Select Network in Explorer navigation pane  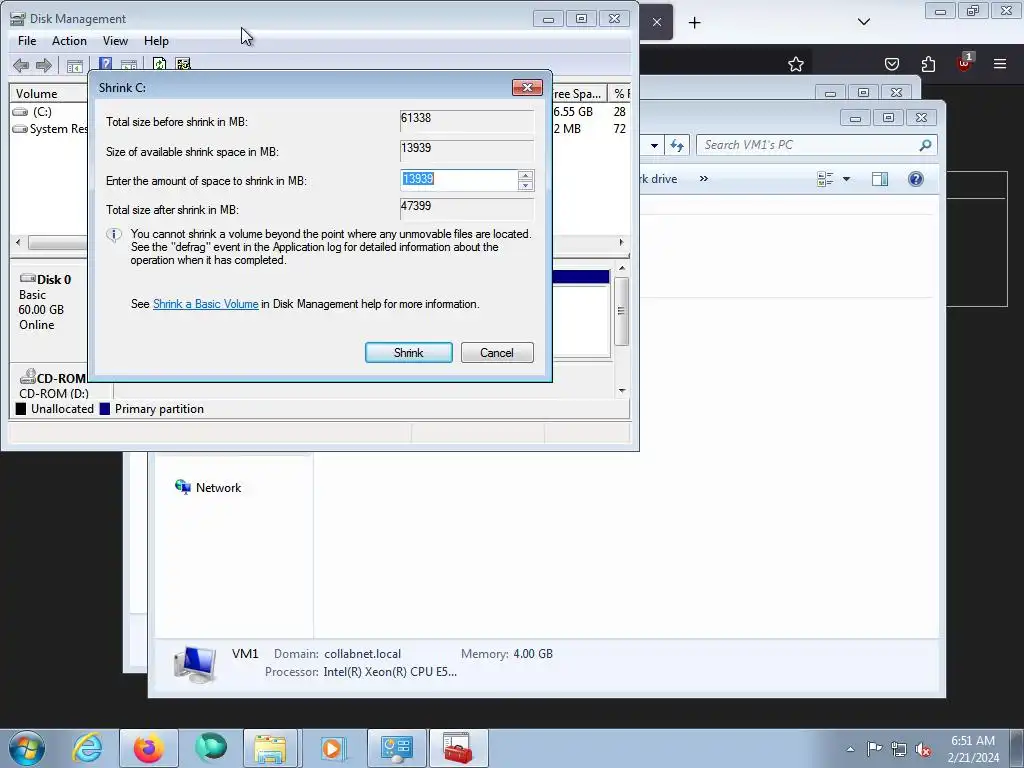(218, 488)
